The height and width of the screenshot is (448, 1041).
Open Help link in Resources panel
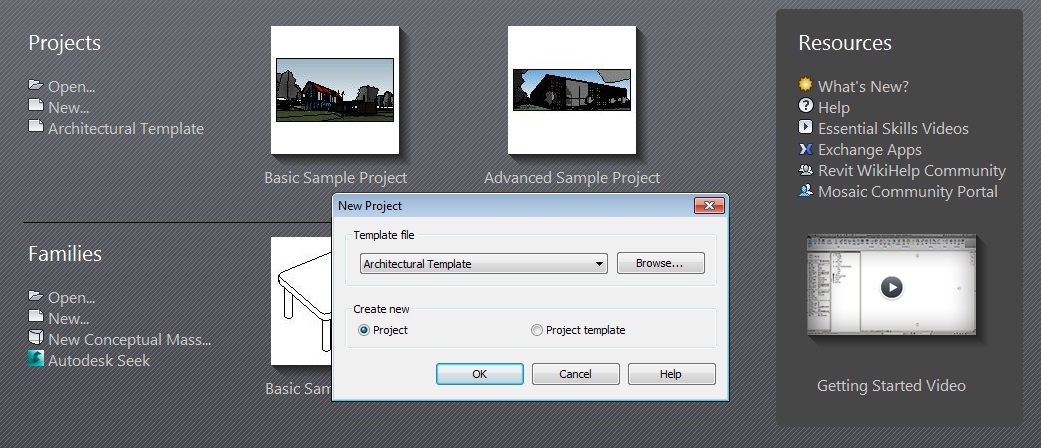click(x=834, y=108)
